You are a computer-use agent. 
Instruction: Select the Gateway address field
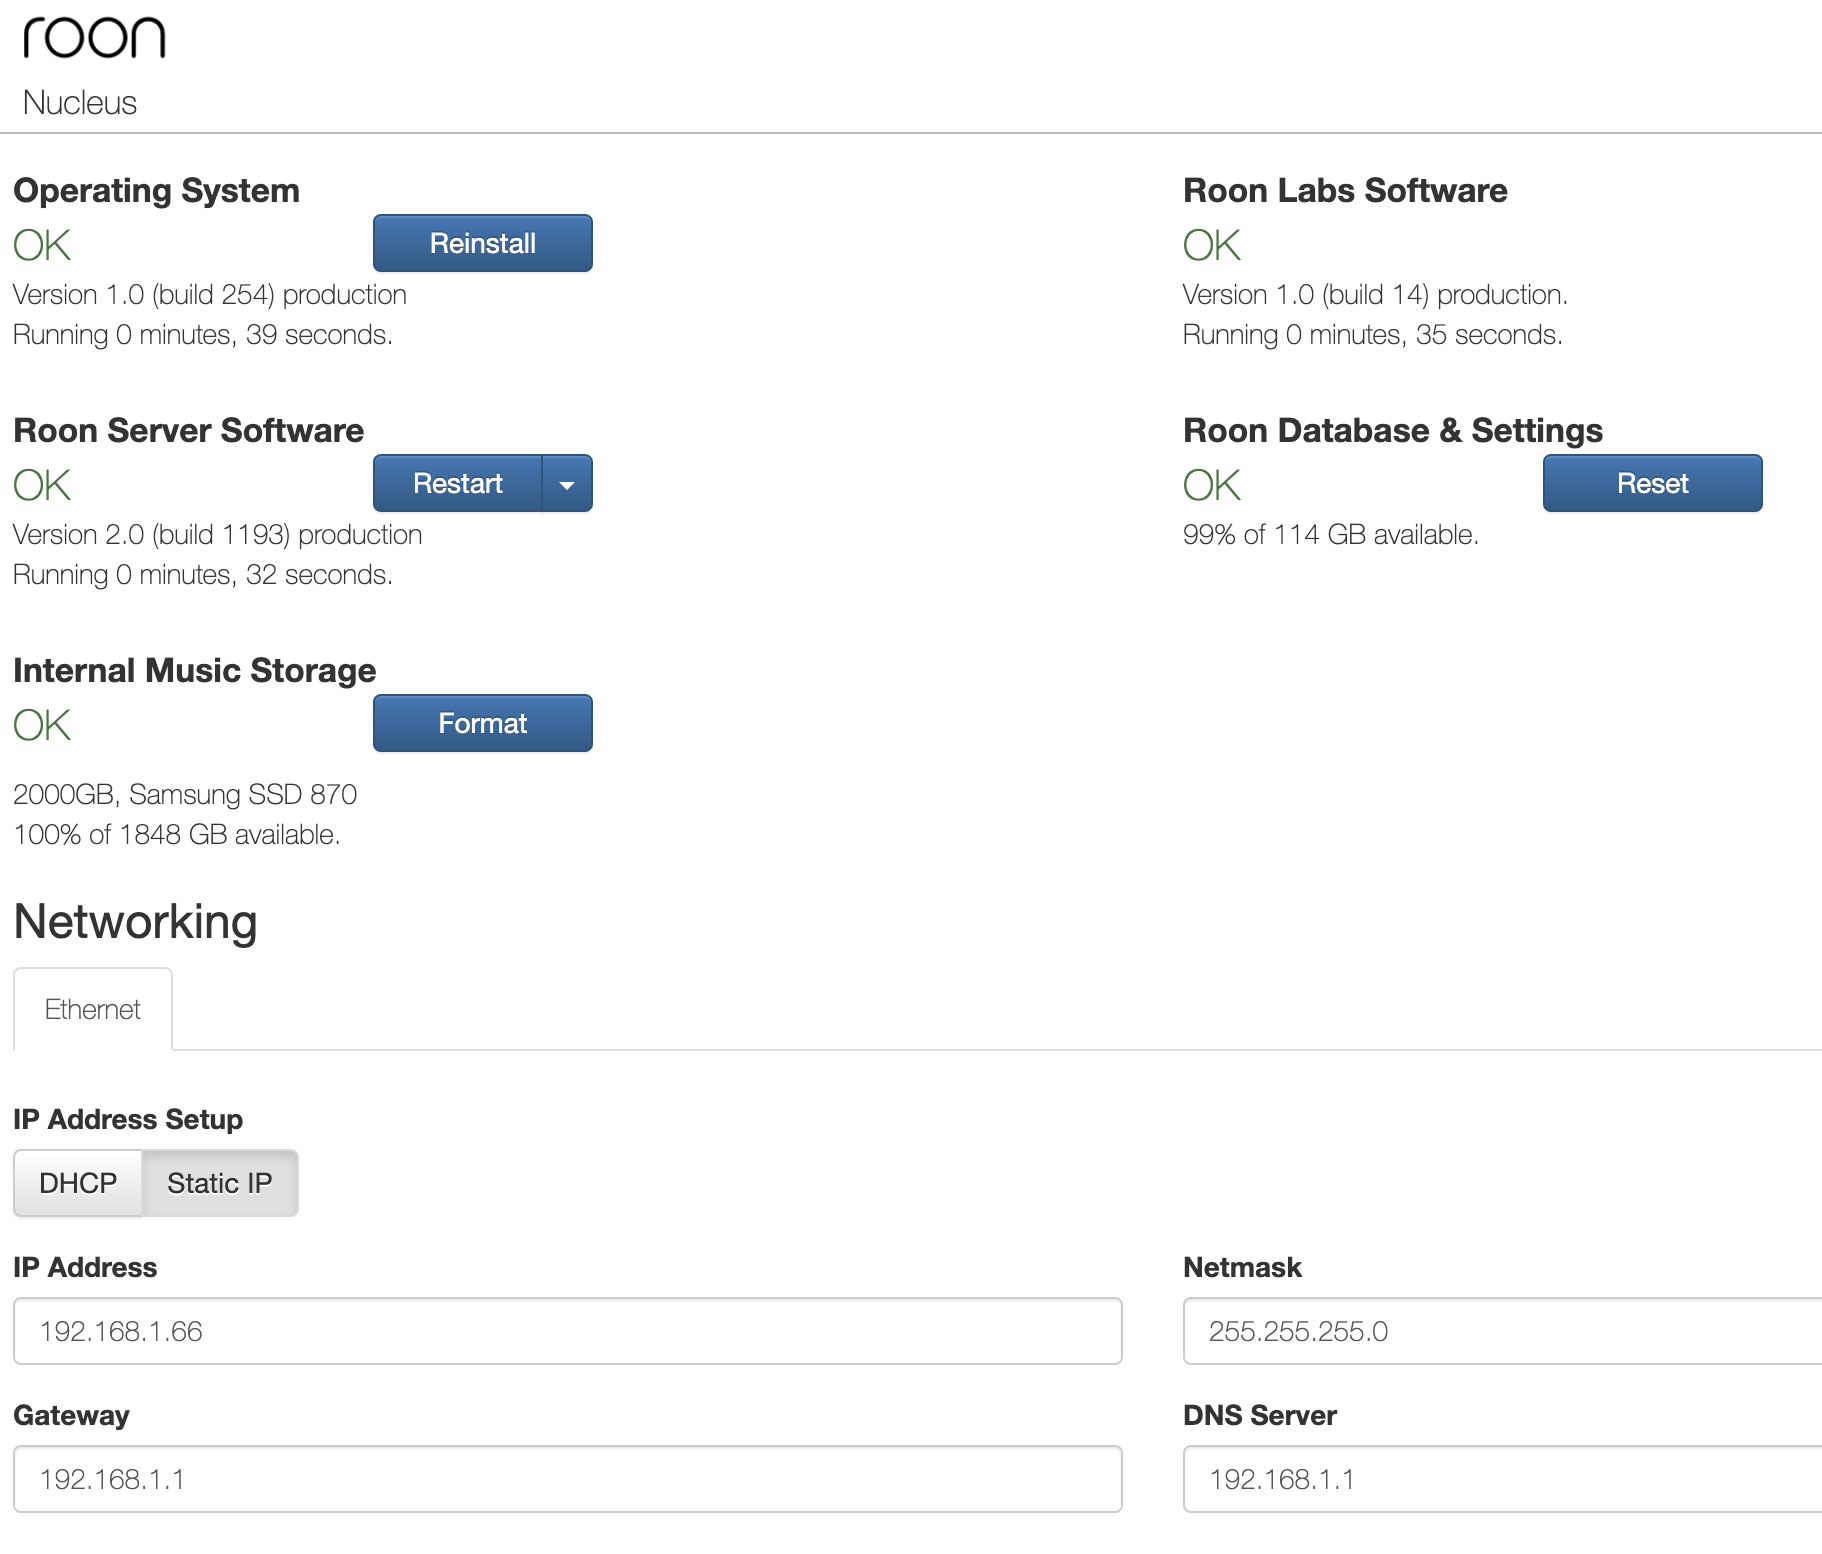(x=567, y=1479)
